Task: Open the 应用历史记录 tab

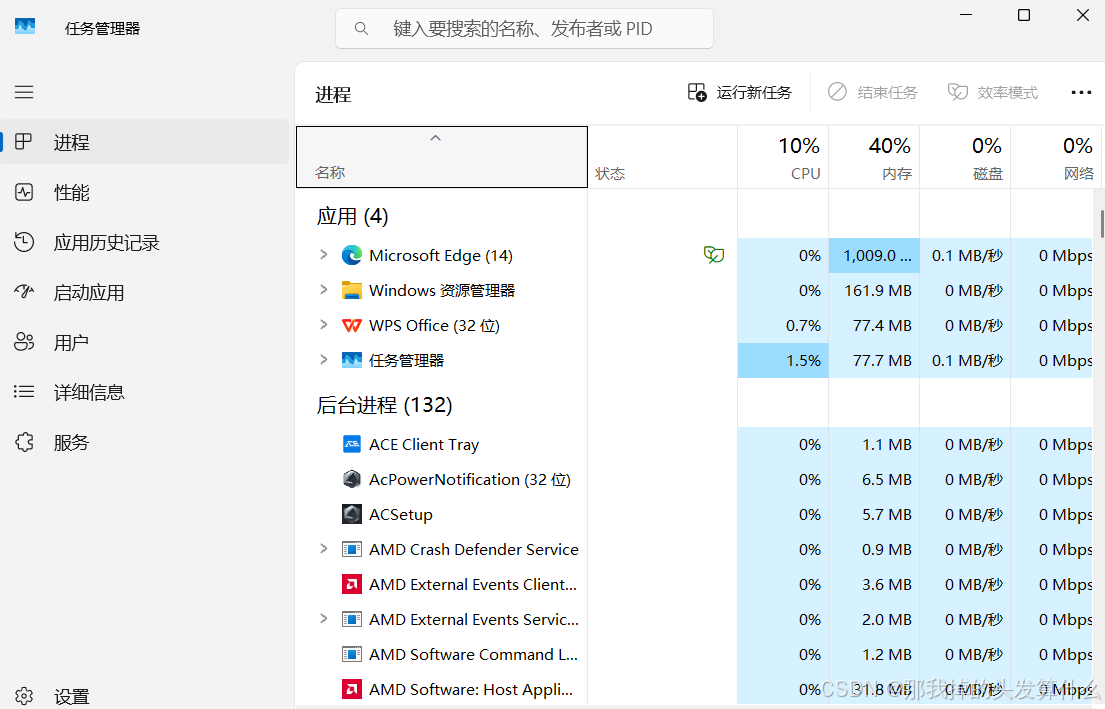Action: [x=144, y=242]
